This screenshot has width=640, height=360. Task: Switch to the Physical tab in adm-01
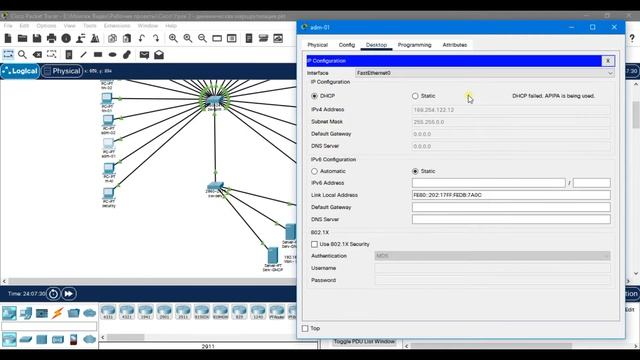tap(318, 45)
